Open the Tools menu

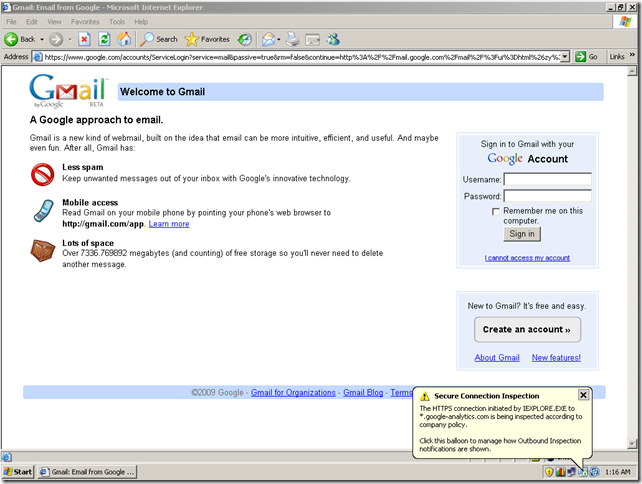(117, 22)
